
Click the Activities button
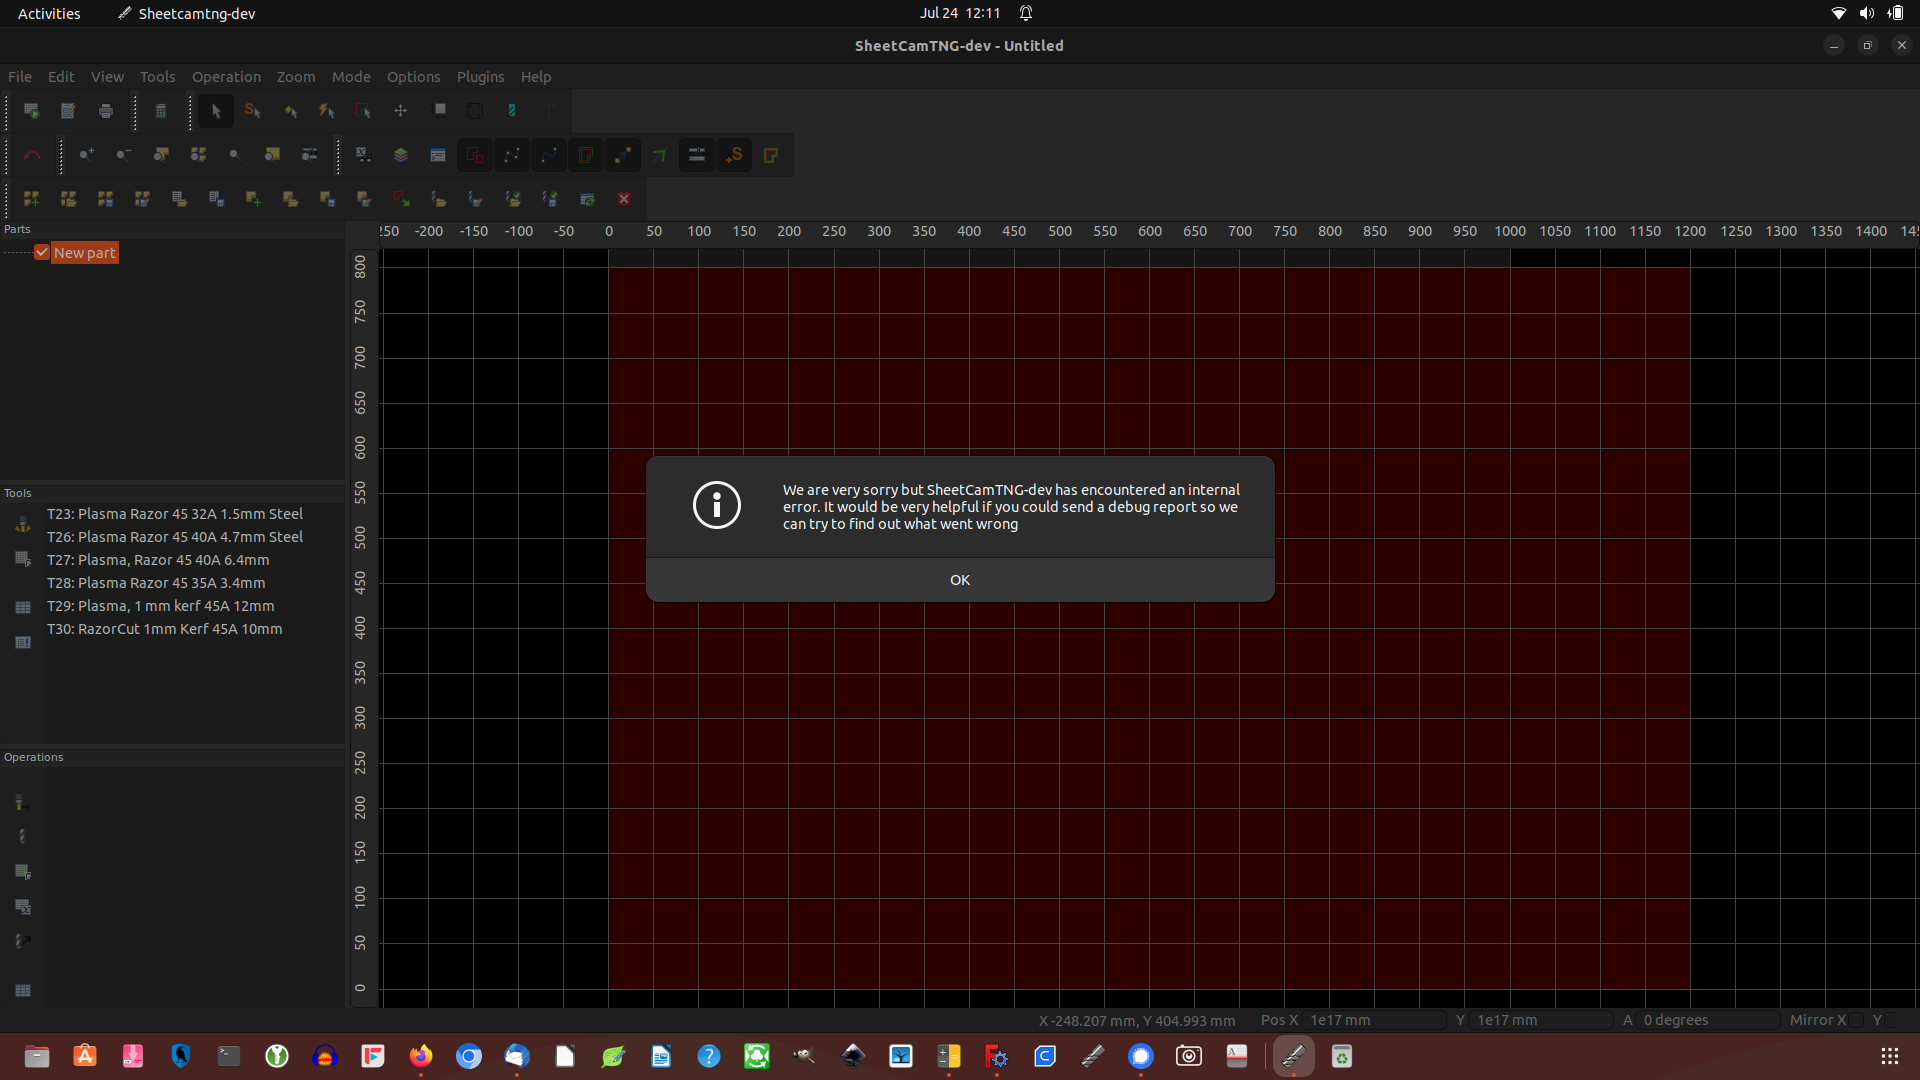point(49,13)
